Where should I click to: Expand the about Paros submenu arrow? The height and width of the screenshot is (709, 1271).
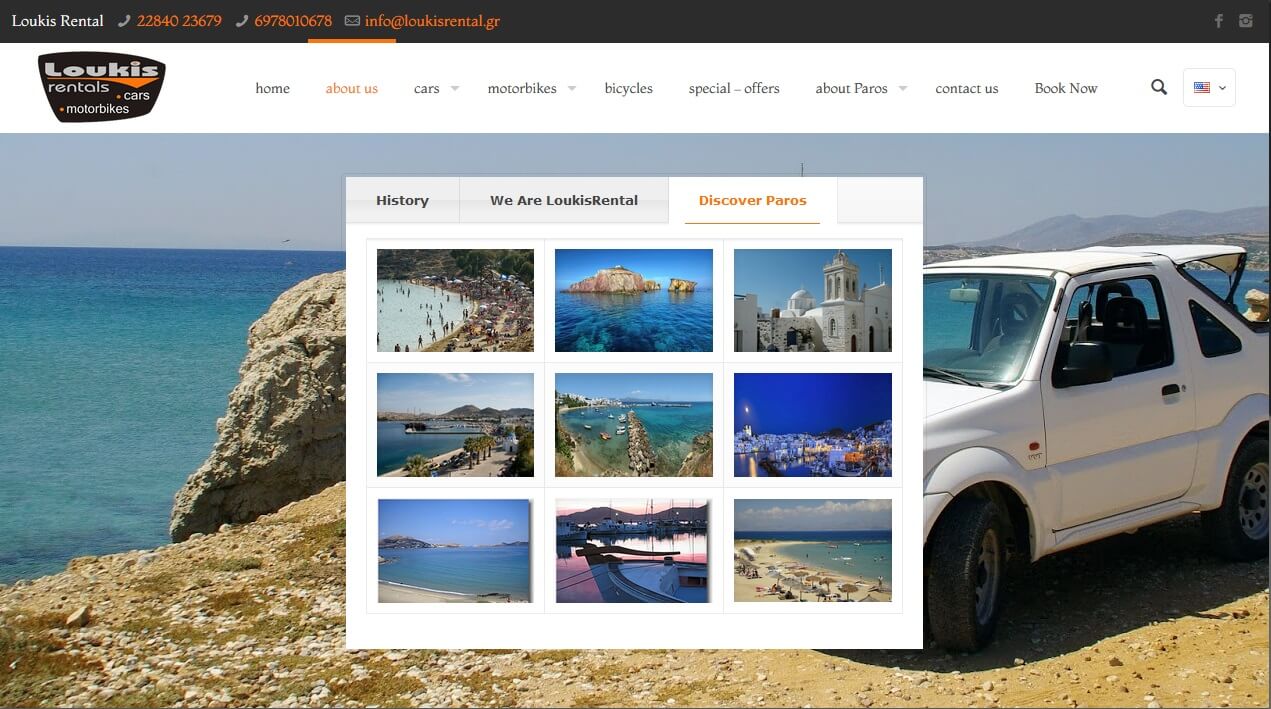[x=902, y=88]
